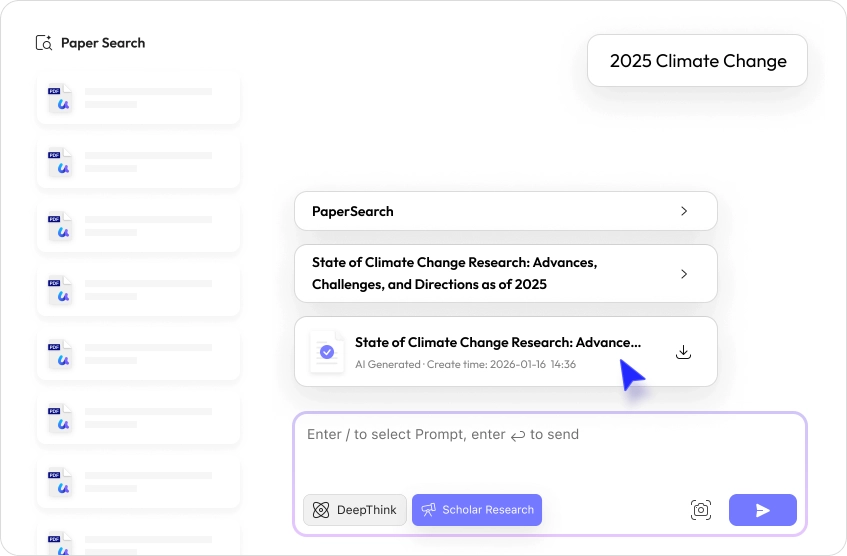Select the fourth PDF paper card

(x=138, y=291)
